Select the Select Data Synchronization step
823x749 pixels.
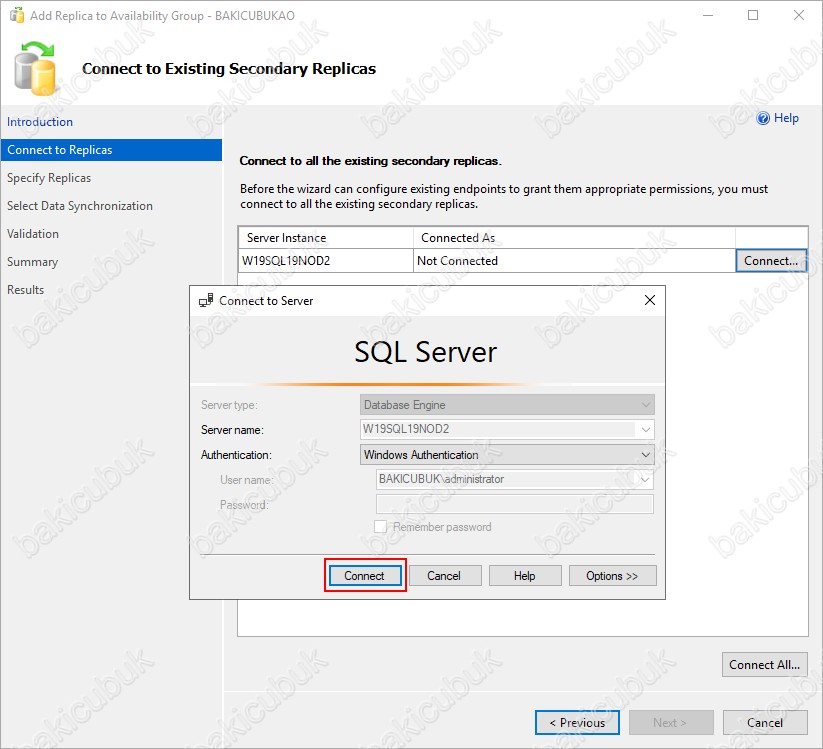pos(80,206)
